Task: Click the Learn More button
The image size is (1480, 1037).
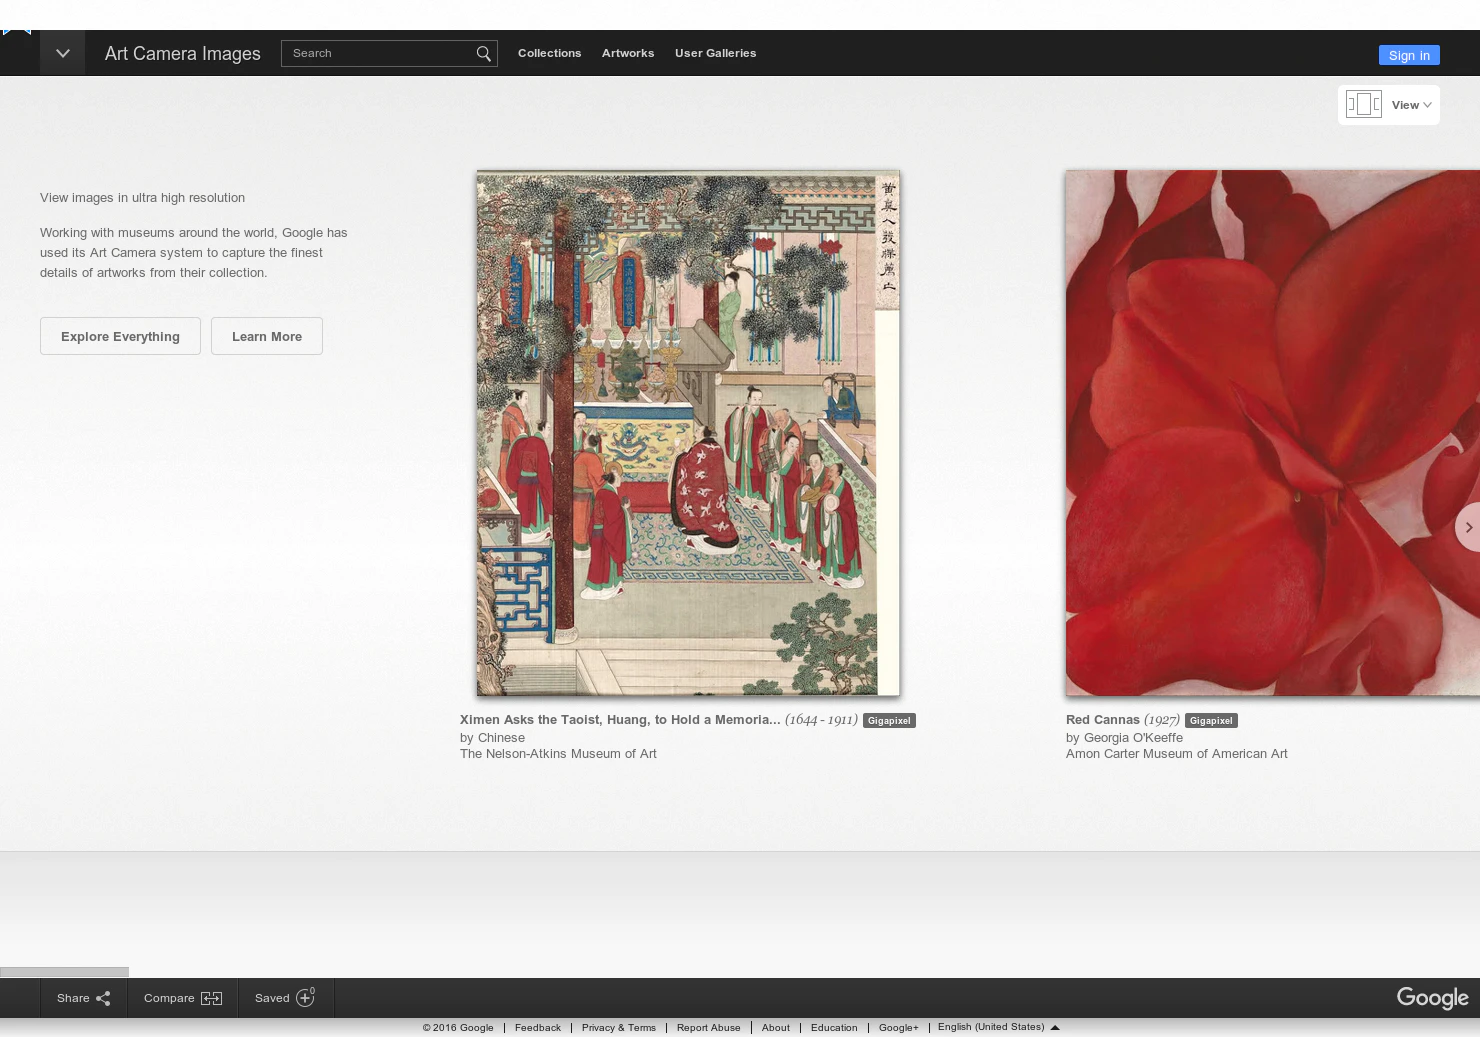Action: click(x=267, y=336)
